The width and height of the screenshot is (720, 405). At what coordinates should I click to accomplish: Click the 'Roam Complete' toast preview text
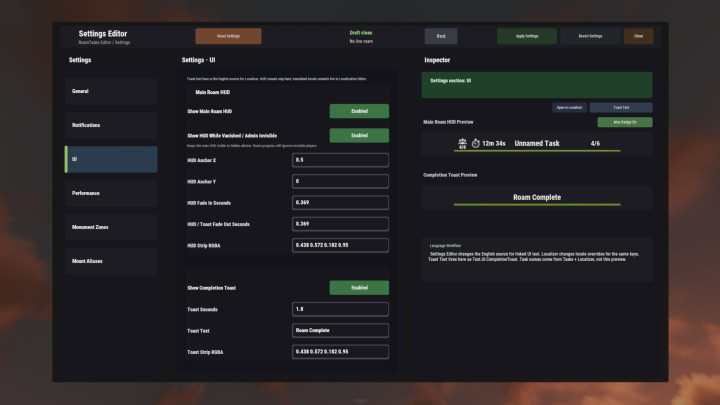(537, 197)
